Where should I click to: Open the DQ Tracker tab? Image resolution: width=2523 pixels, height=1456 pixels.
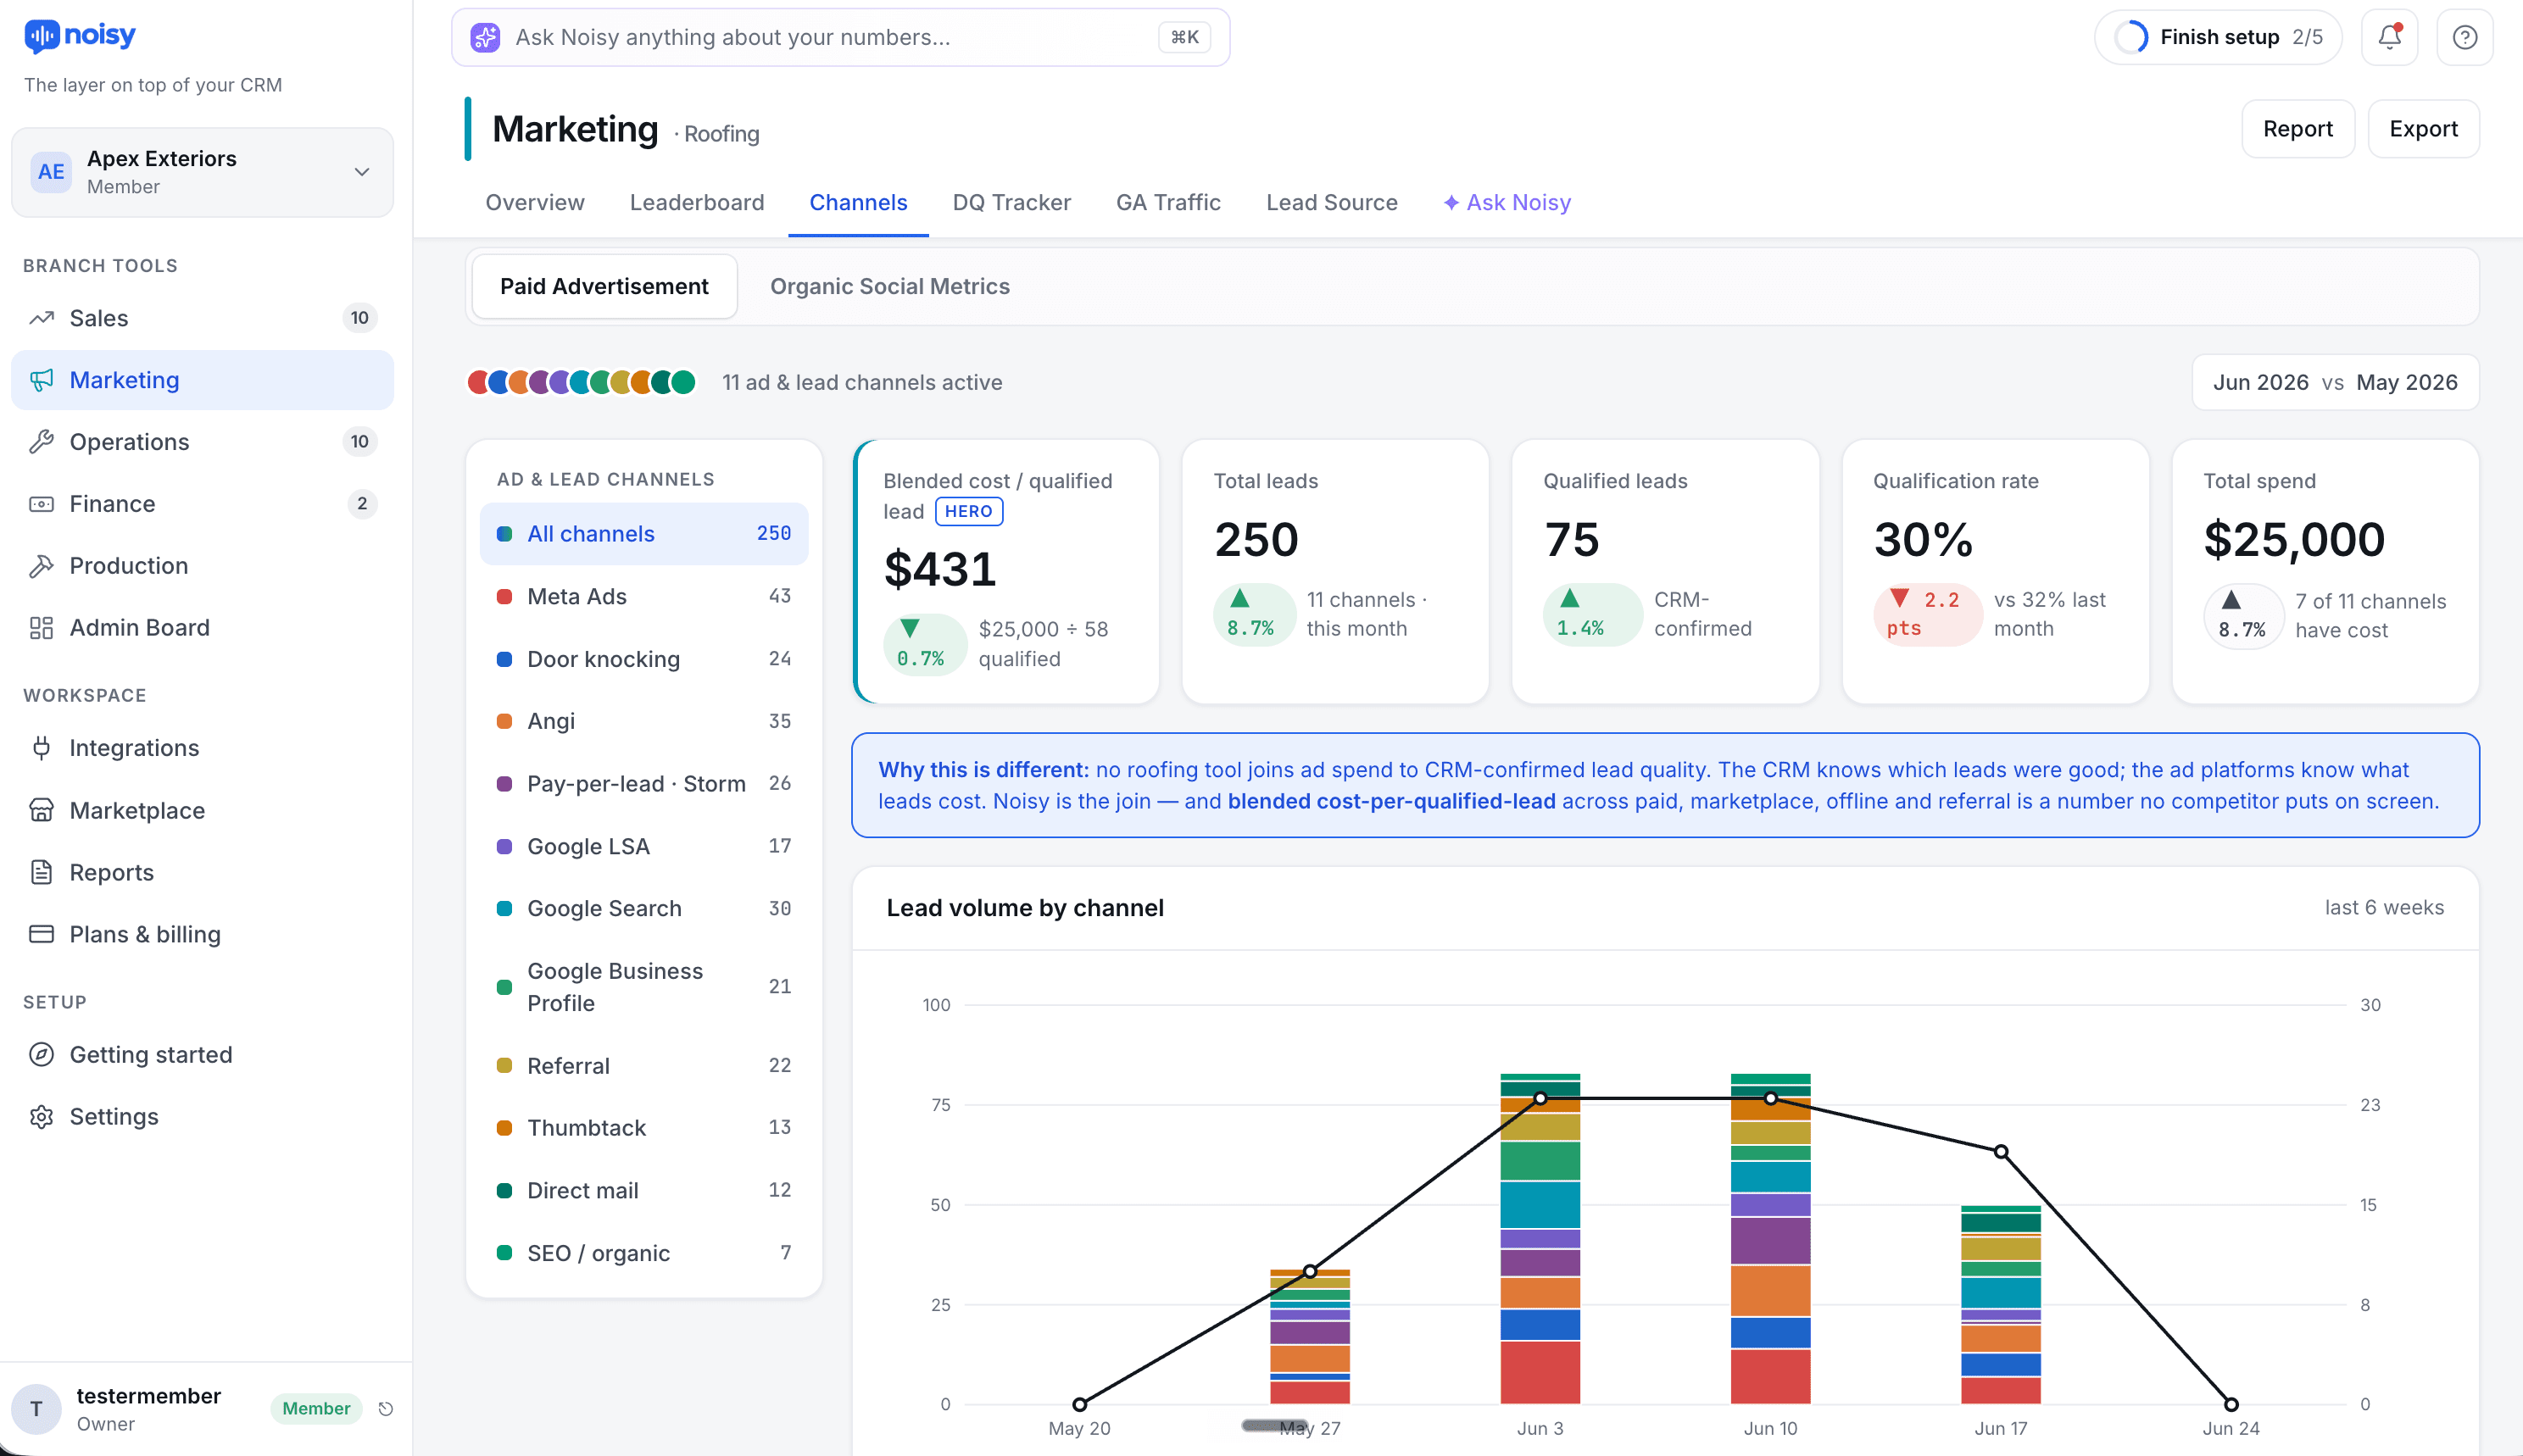pyautogui.click(x=1011, y=203)
